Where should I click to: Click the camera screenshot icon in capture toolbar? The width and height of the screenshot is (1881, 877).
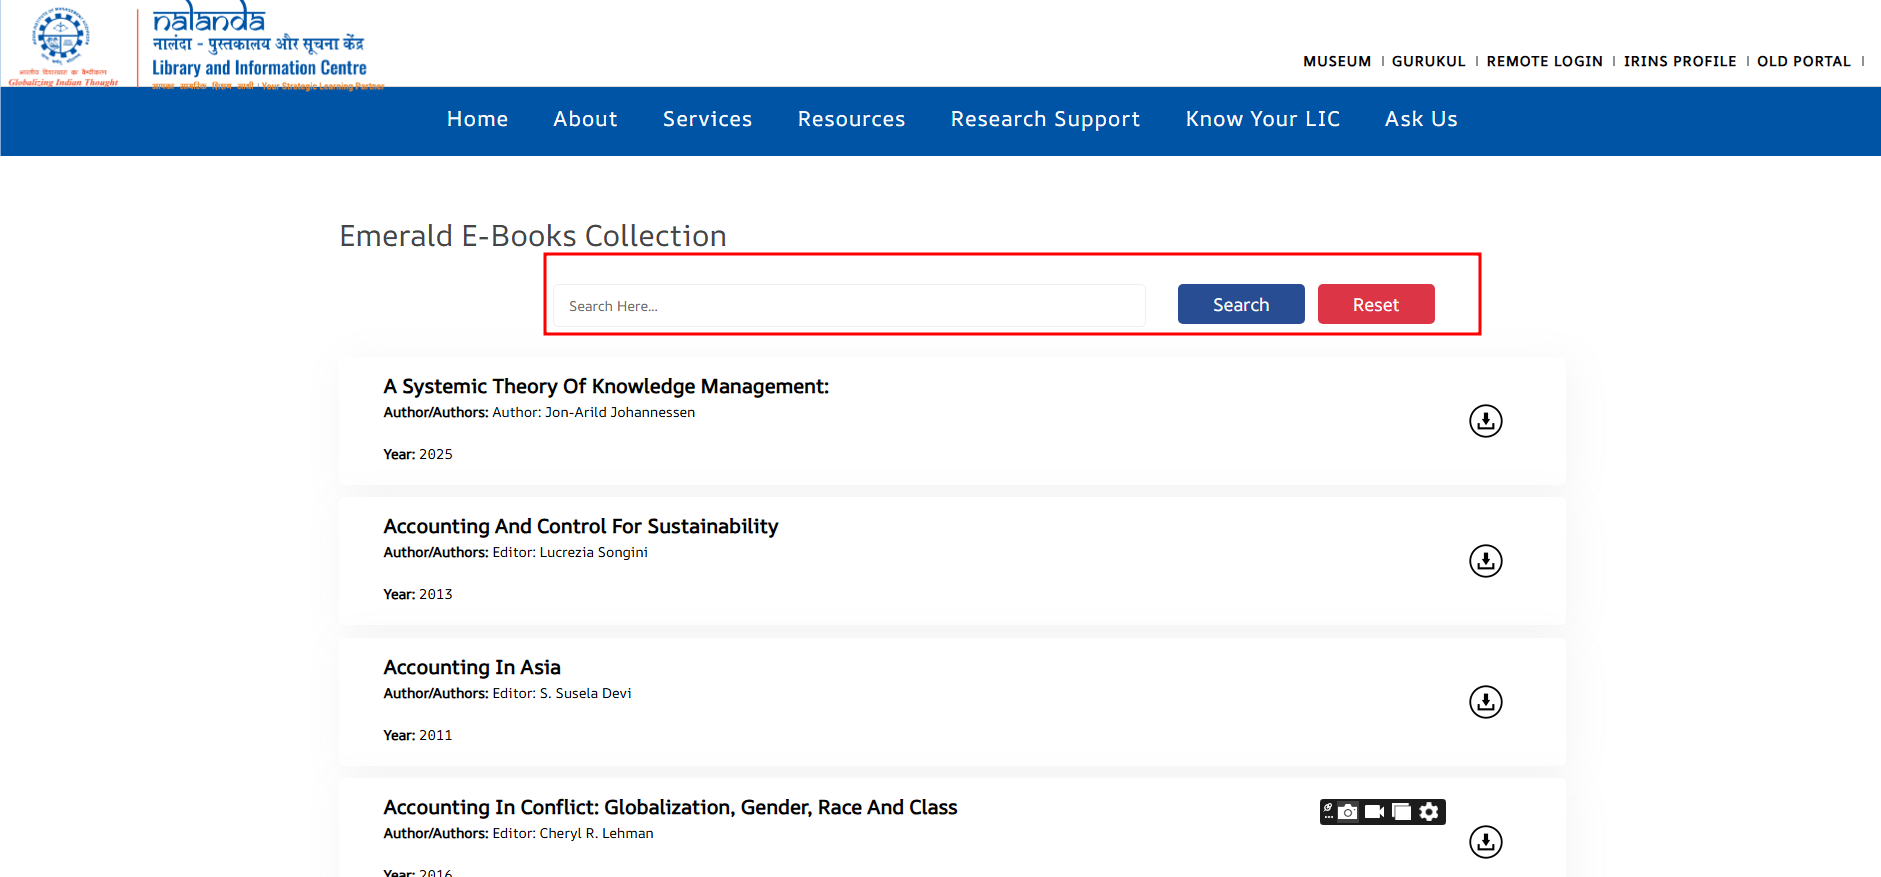tap(1348, 812)
